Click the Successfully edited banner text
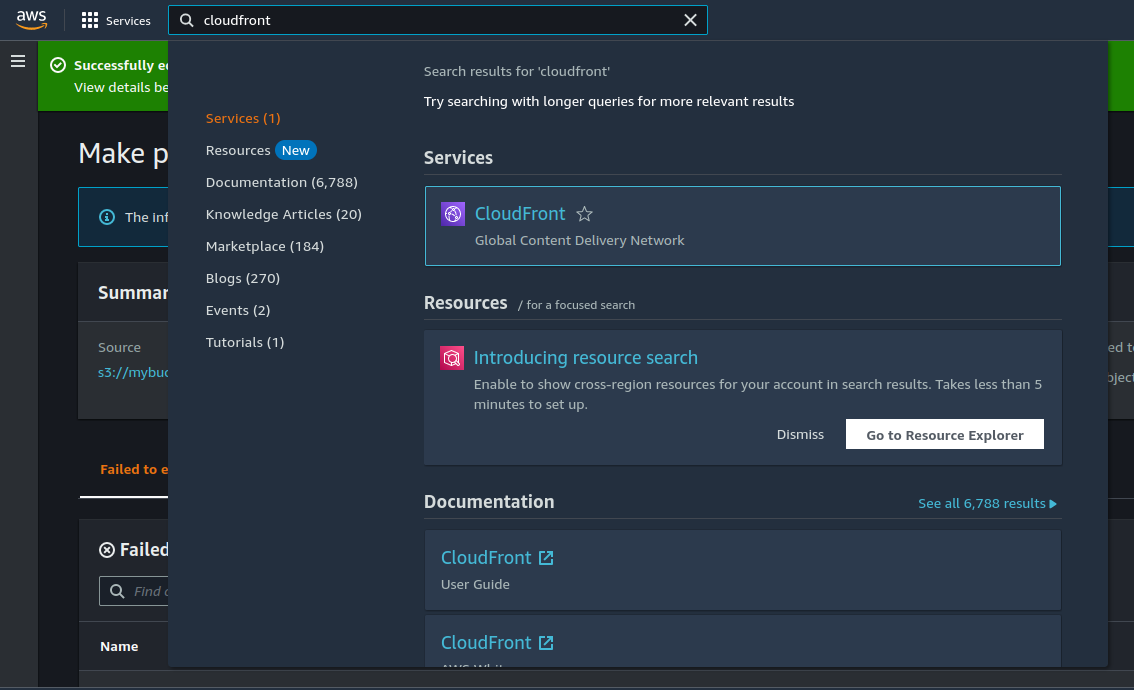 [x=121, y=65]
